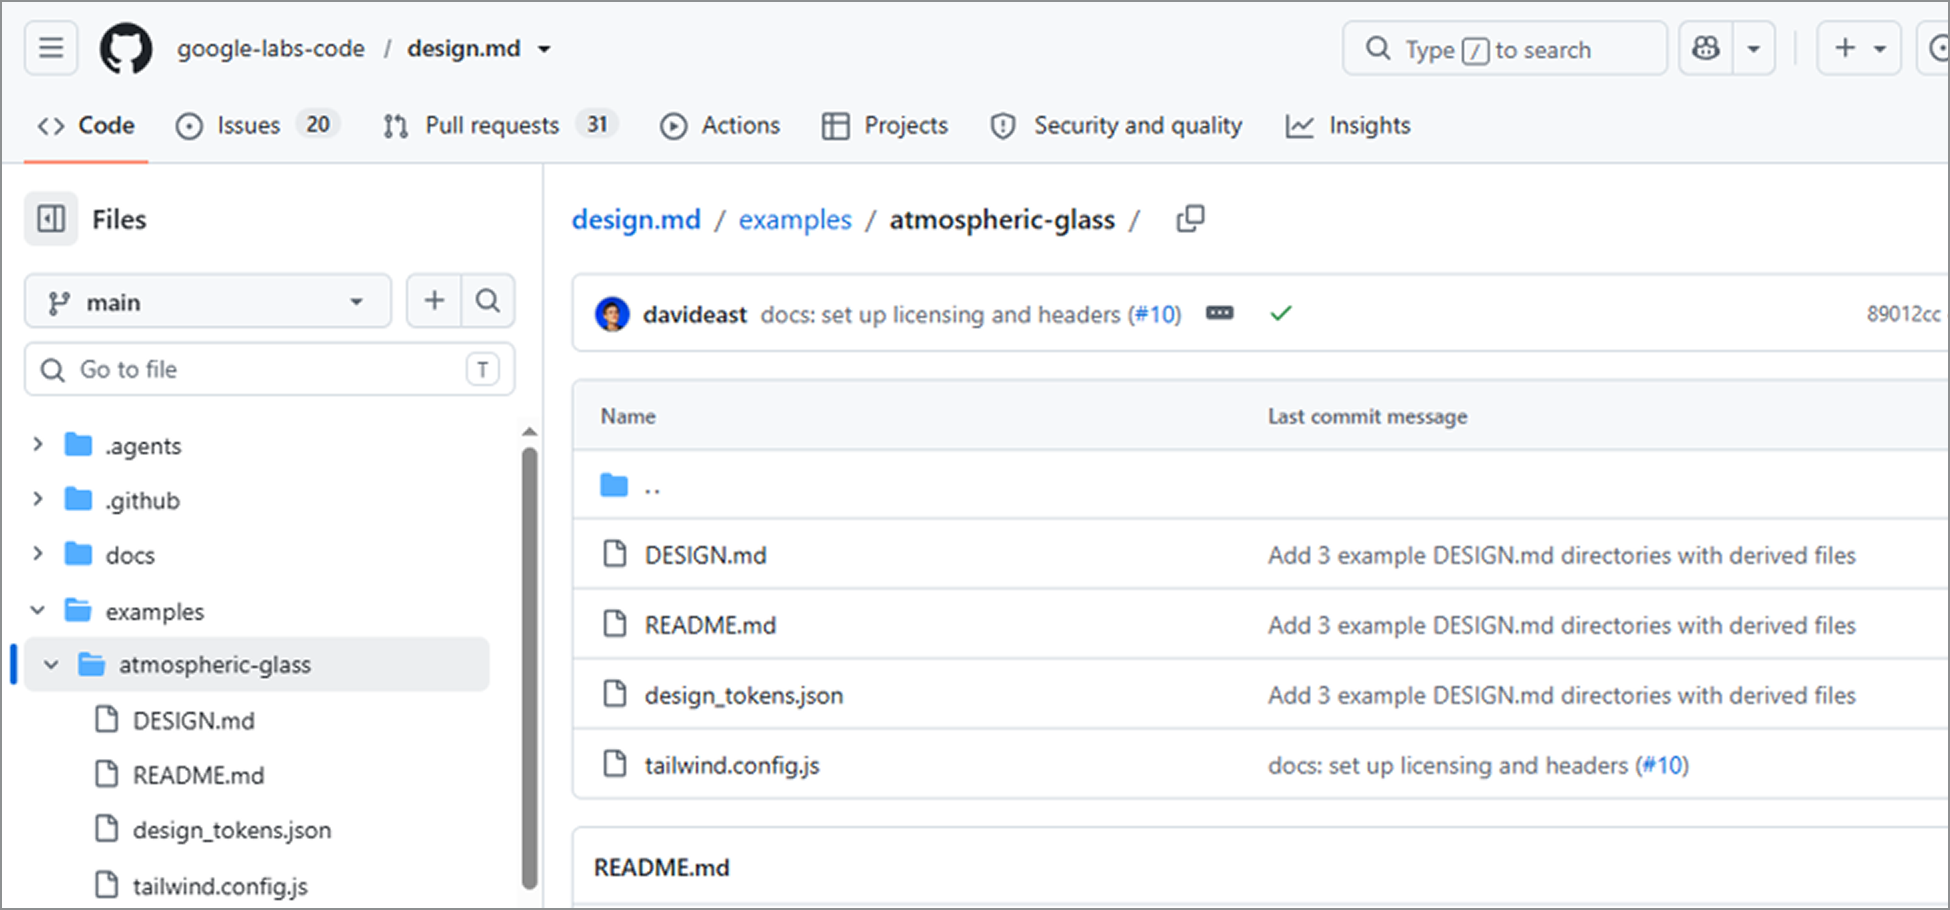Click file icon for DESIGN.md in table

point(615,554)
